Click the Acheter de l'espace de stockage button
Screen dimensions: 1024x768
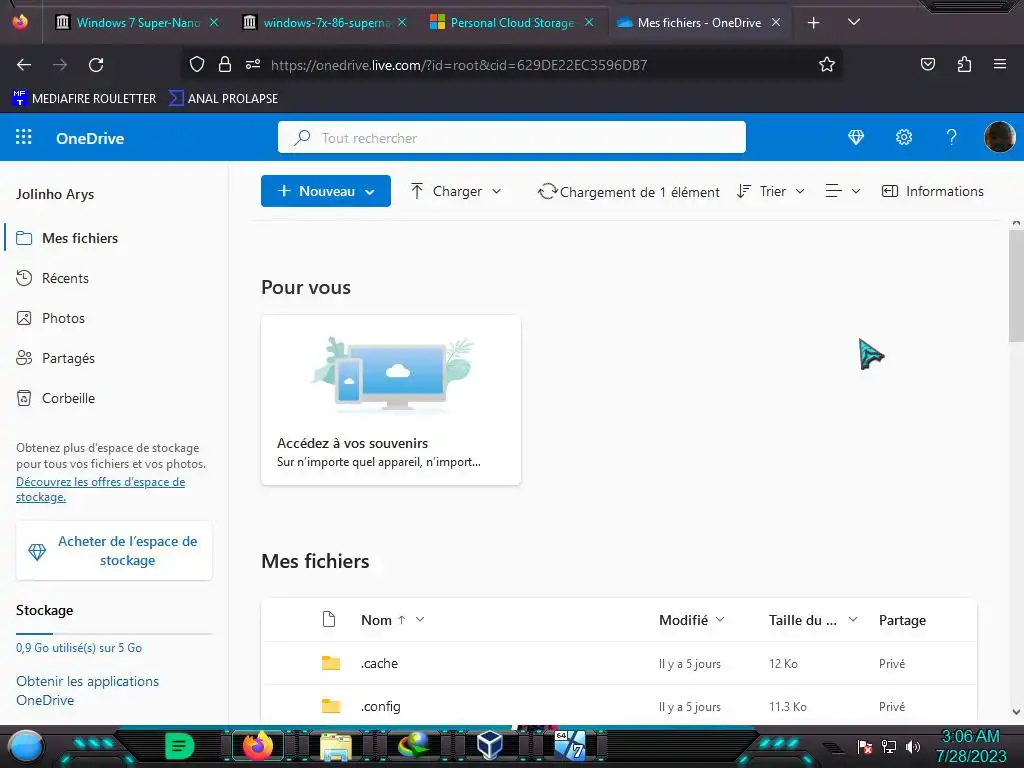coord(114,551)
